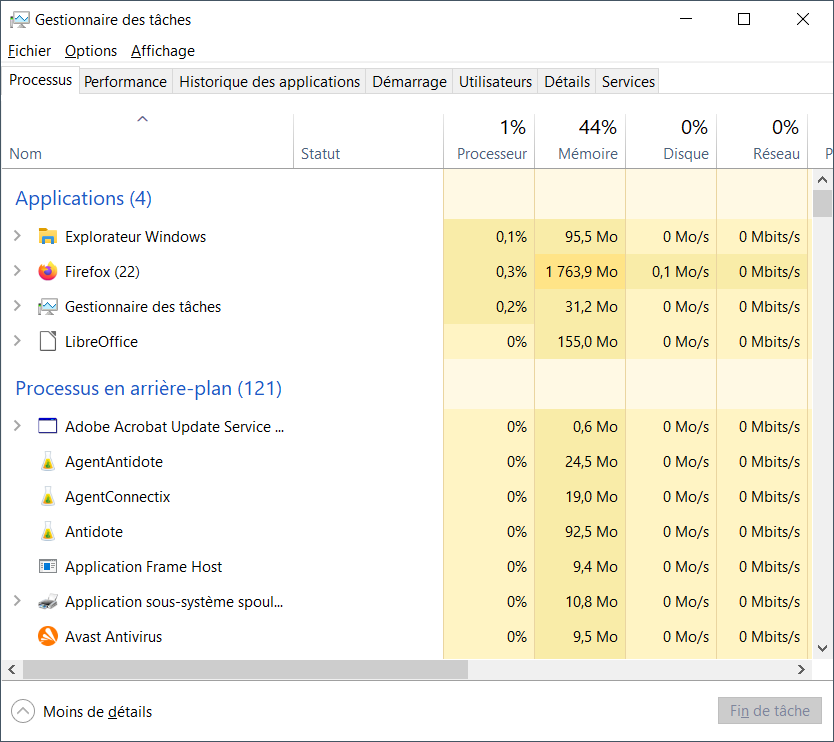Select the LibreOffice row name
Screen dimensions: 834x742
[101, 342]
